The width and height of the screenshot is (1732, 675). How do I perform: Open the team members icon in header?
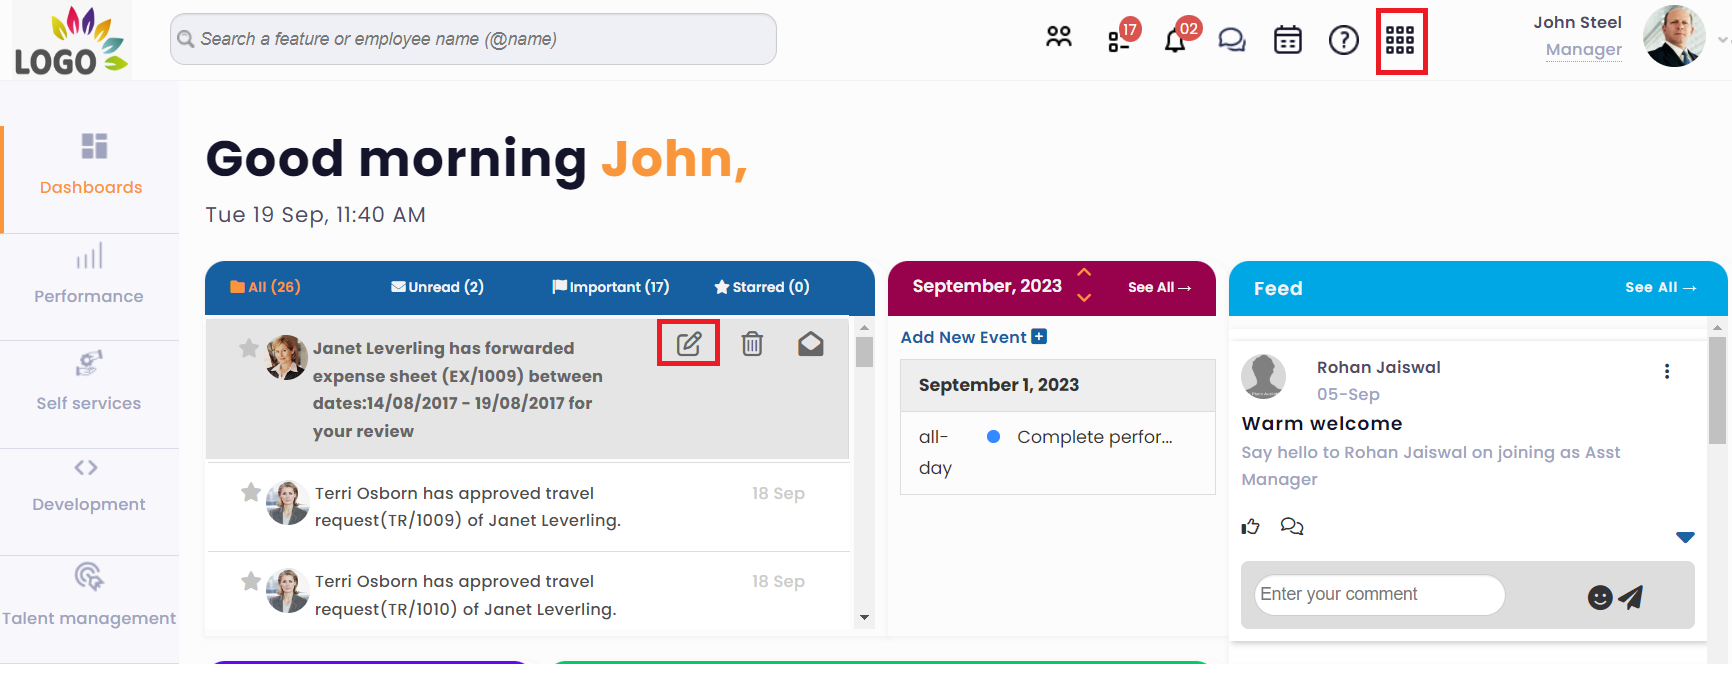click(1058, 38)
